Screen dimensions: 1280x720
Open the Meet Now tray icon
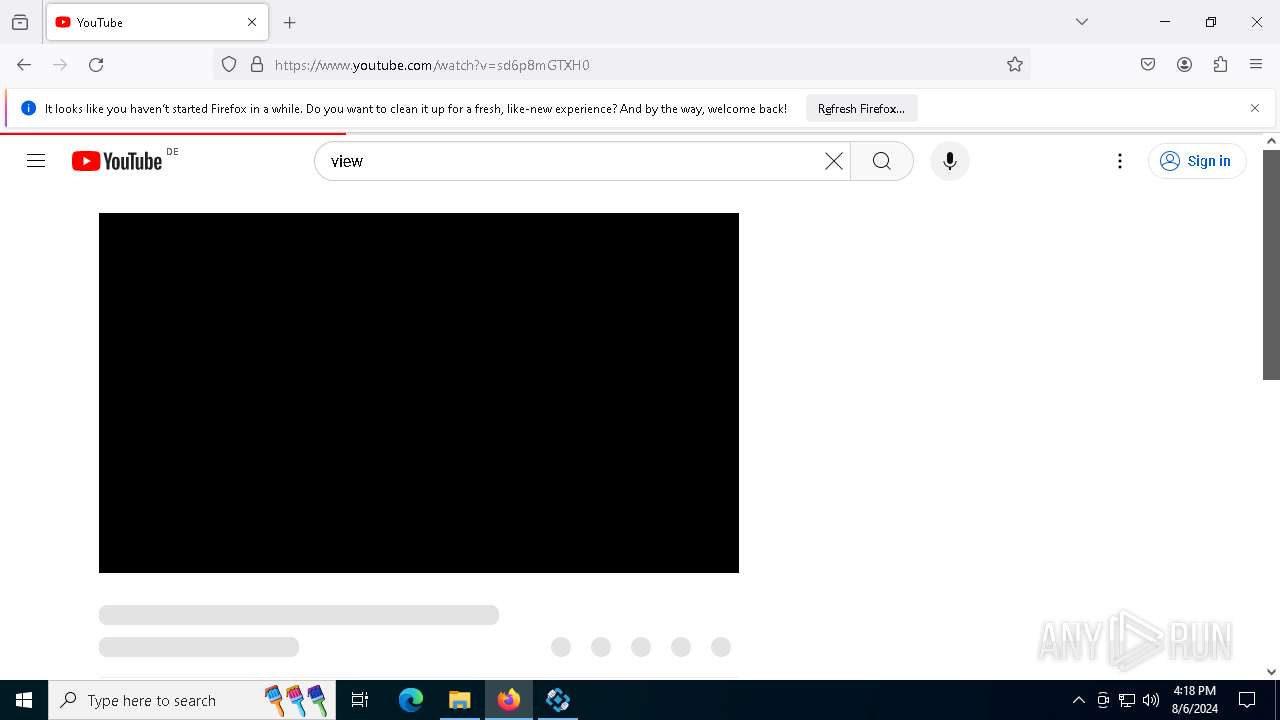click(x=1103, y=700)
